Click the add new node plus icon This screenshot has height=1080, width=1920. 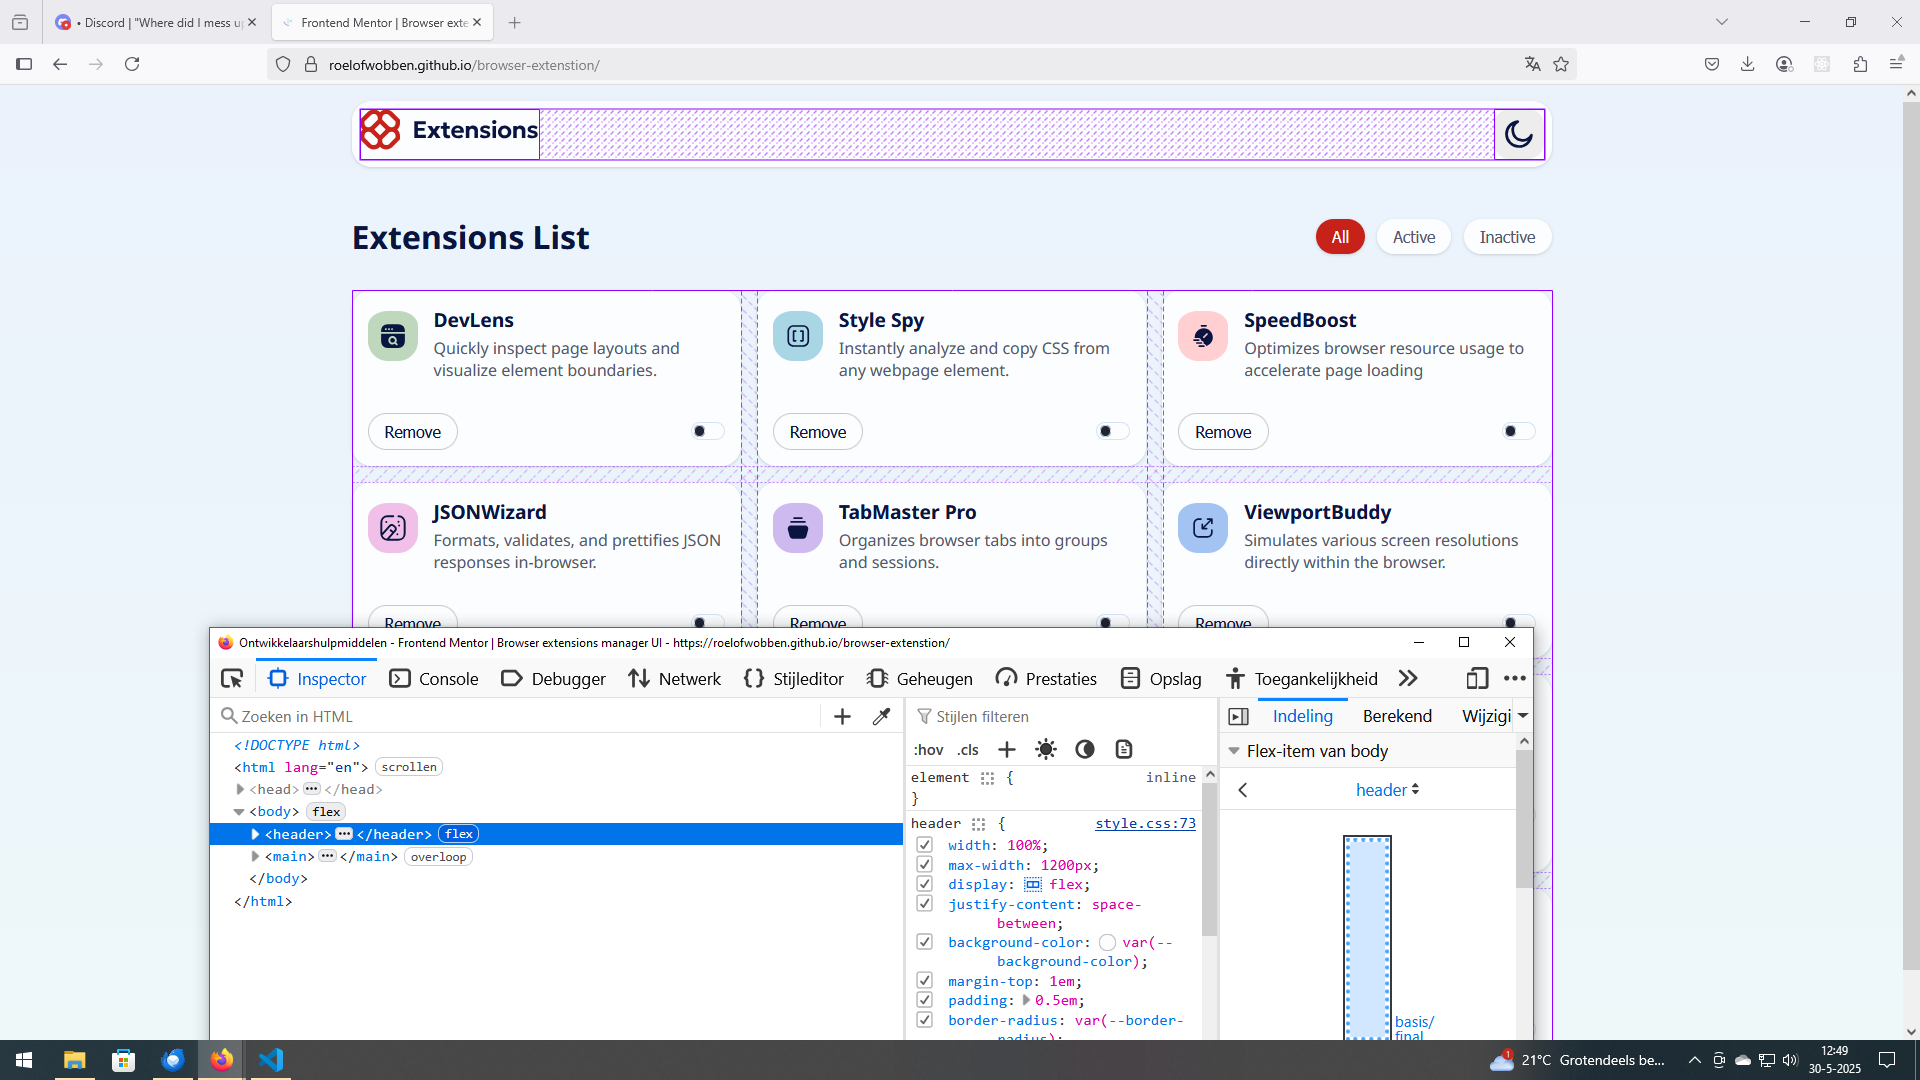[842, 716]
